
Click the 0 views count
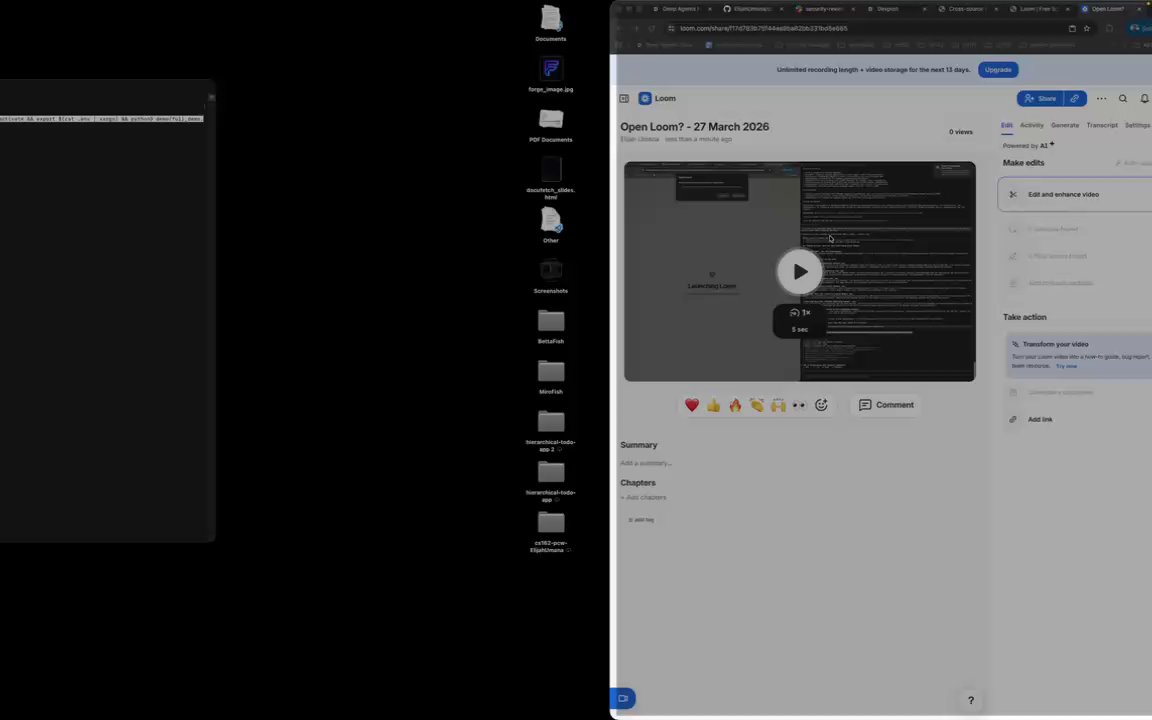tap(960, 132)
